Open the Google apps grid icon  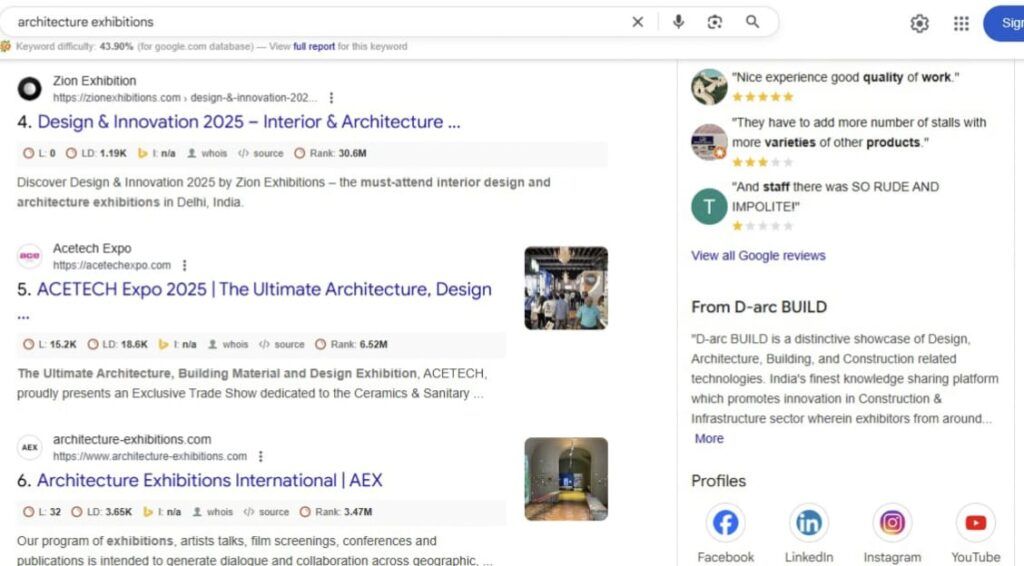coord(961,24)
